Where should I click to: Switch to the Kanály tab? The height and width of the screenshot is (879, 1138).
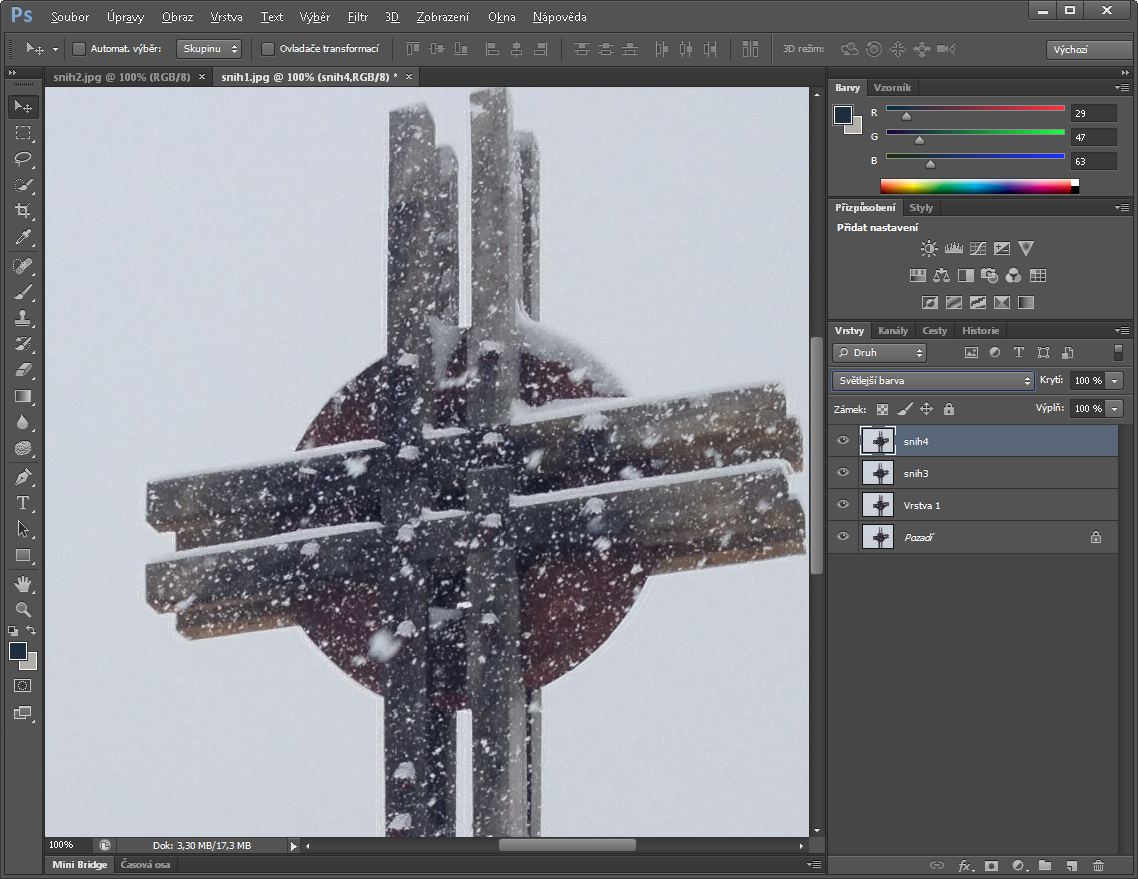point(892,331)
